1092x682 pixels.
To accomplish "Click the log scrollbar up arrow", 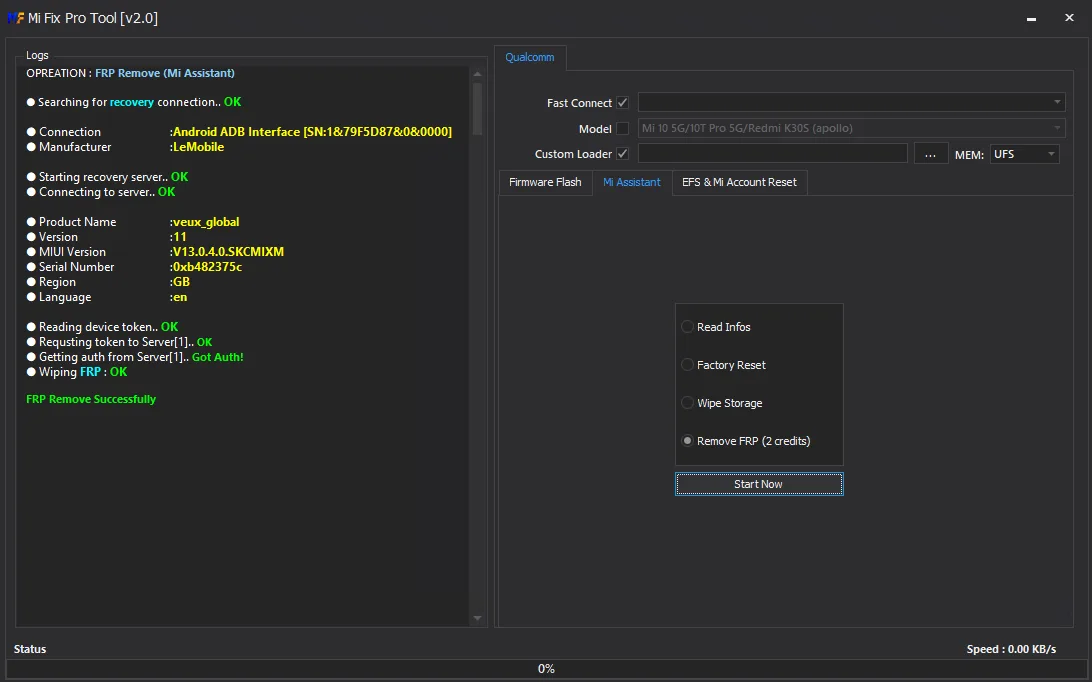I will pos(477,74).
